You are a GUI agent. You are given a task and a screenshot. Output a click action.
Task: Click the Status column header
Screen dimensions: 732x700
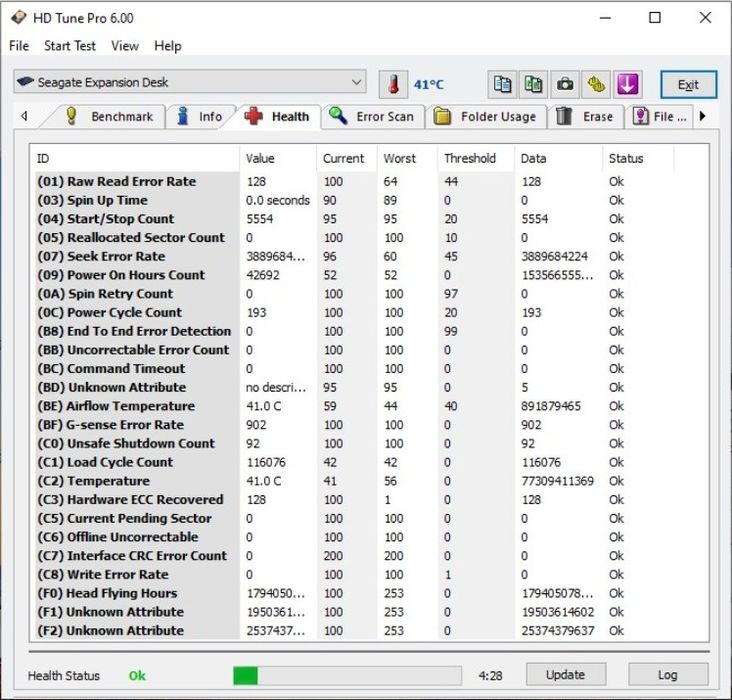[x=638, y=158]
